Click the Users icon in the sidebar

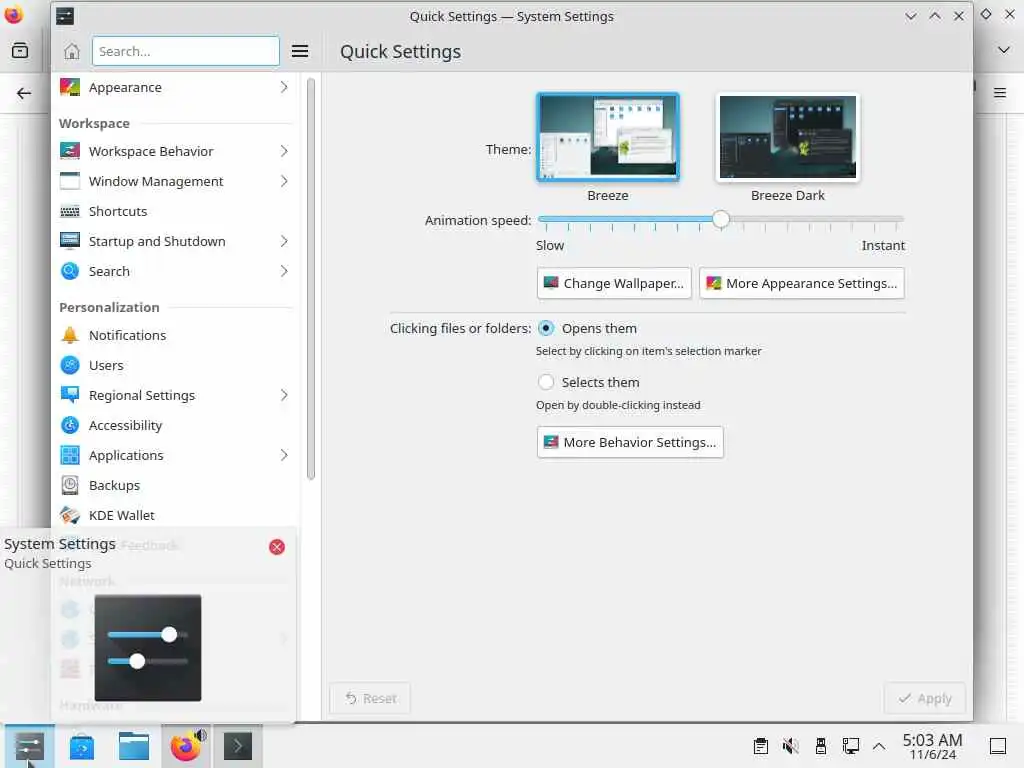(70, 365)
